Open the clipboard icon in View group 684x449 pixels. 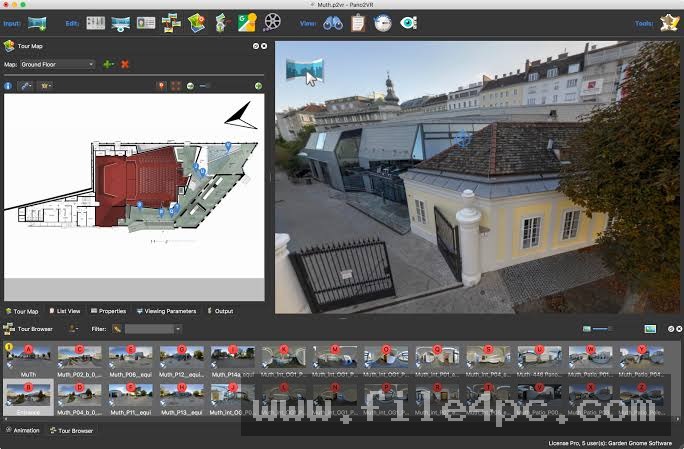click(358, 23)
